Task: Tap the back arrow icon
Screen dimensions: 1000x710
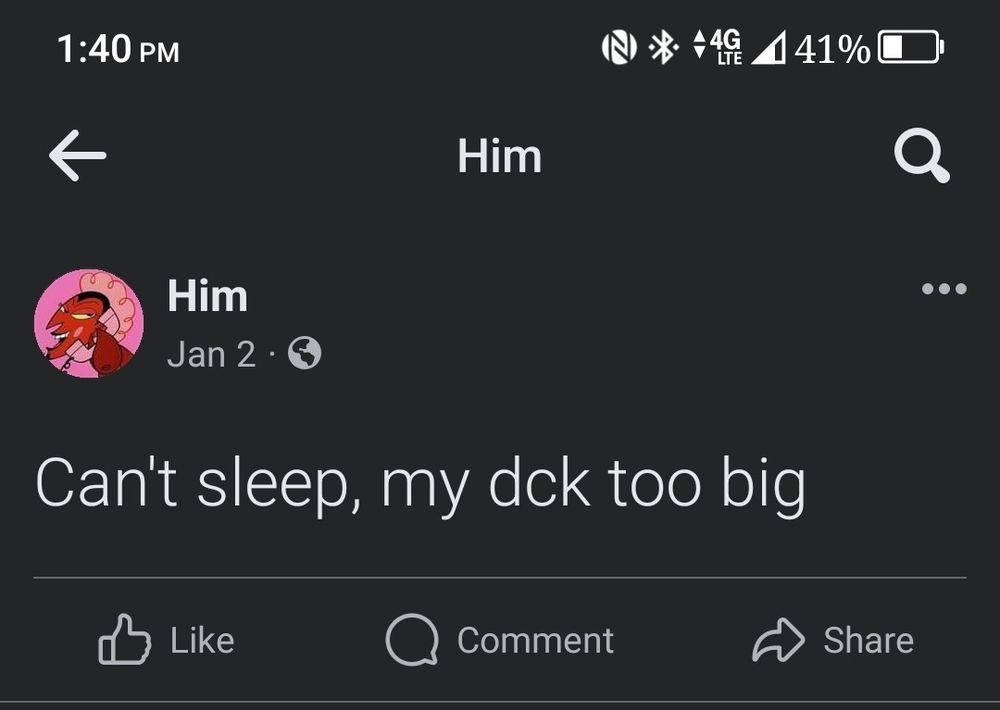Action: pyautogui.click(x=77, y=156)
